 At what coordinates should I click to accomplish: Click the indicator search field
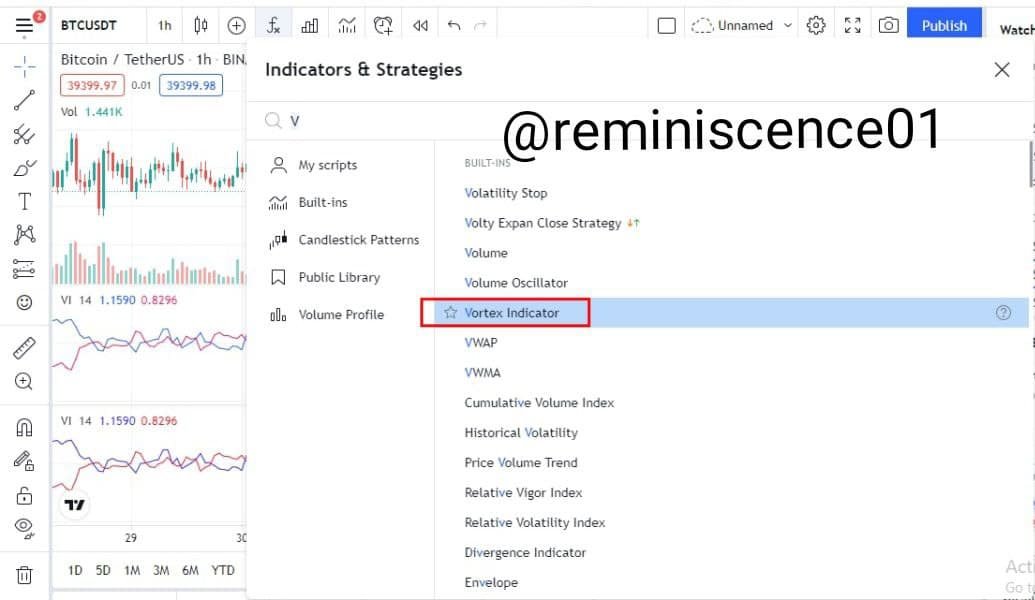[x=637, y=121]
